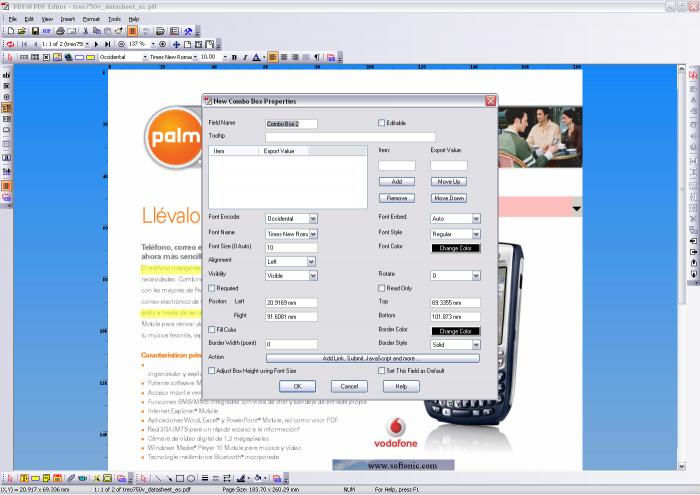
Task: Click the Cut scissors icon
Action: (85, 31)
